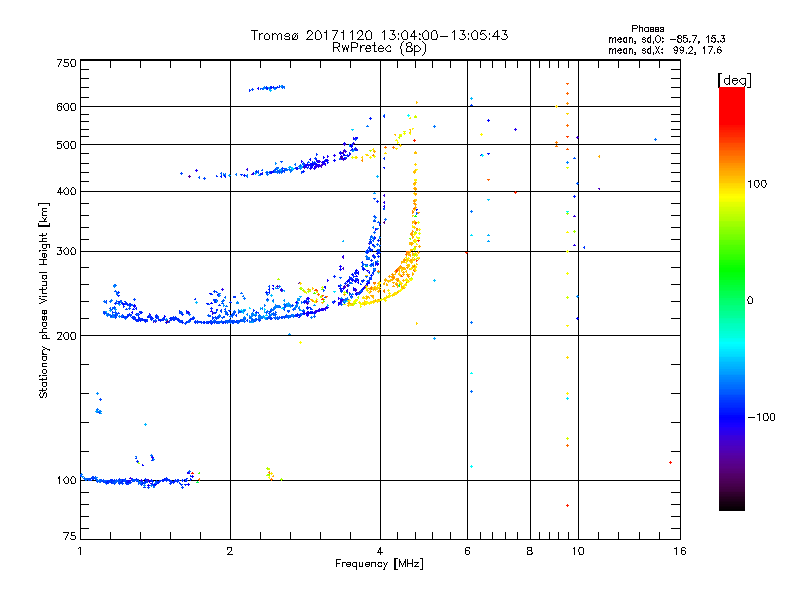This screenshot has height=600, width=800.
Task: Click y-axis label 300
Action: point(67,251)
